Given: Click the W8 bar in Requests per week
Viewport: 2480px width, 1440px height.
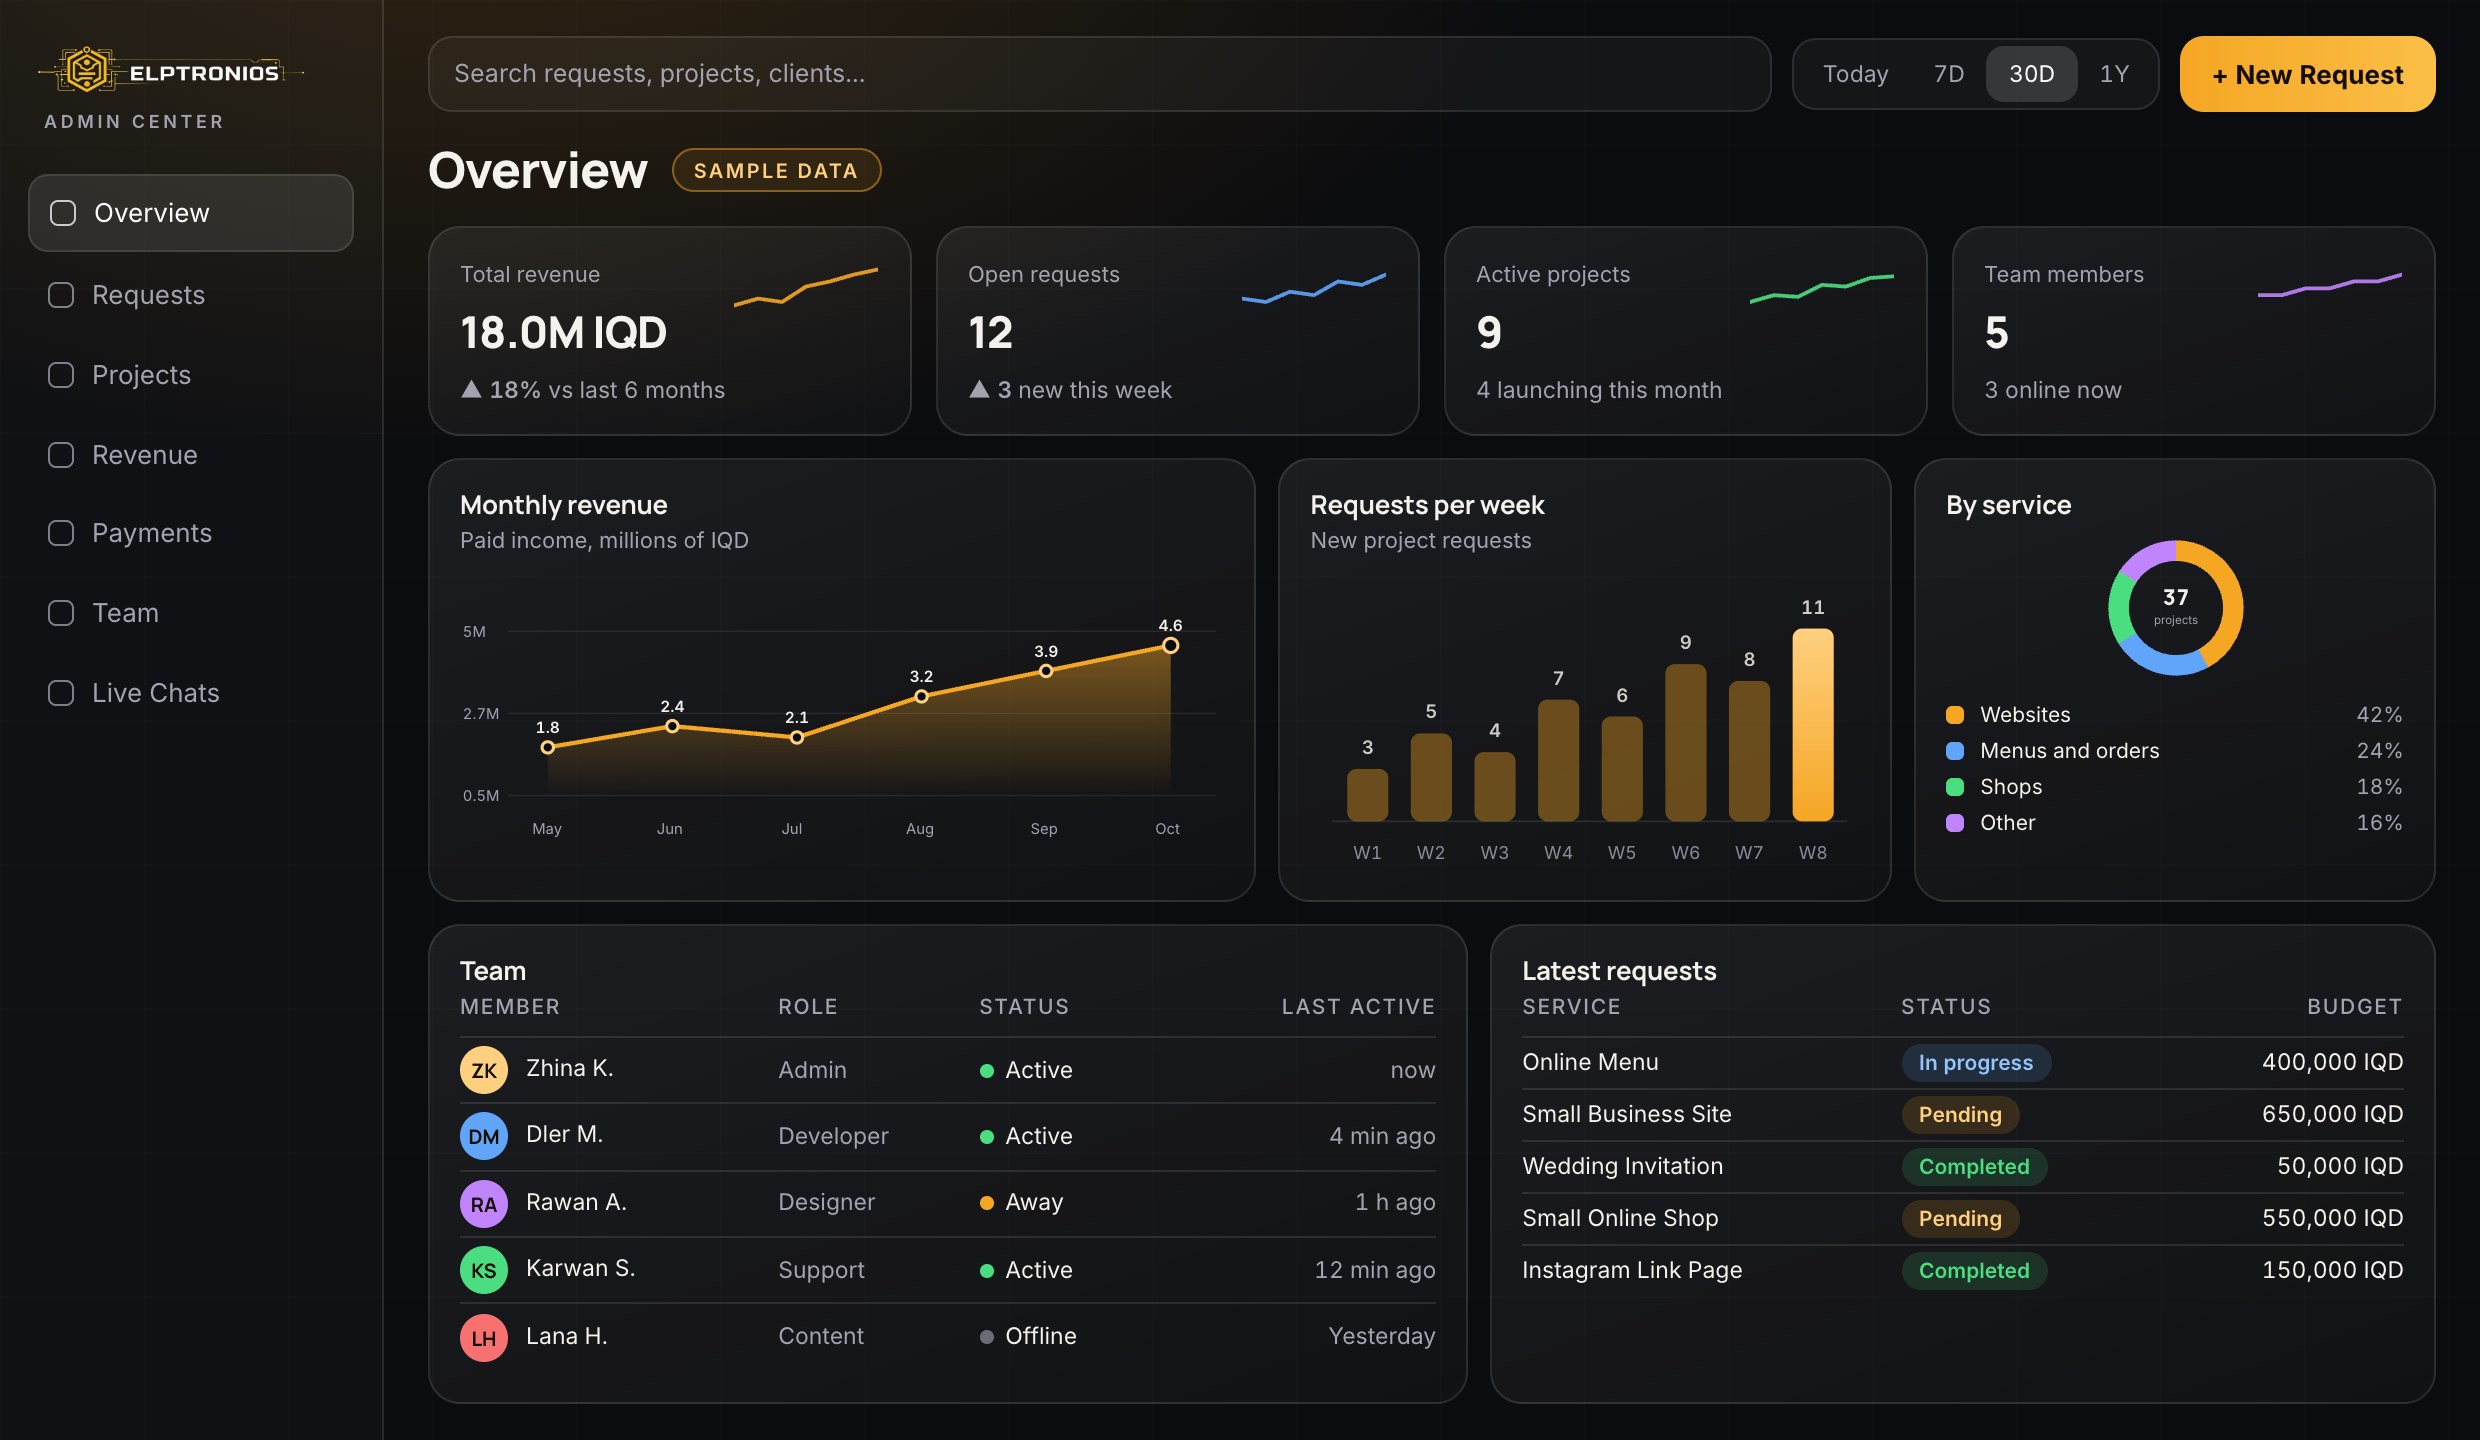Looking at the screenshot, I should (1812, 724).
